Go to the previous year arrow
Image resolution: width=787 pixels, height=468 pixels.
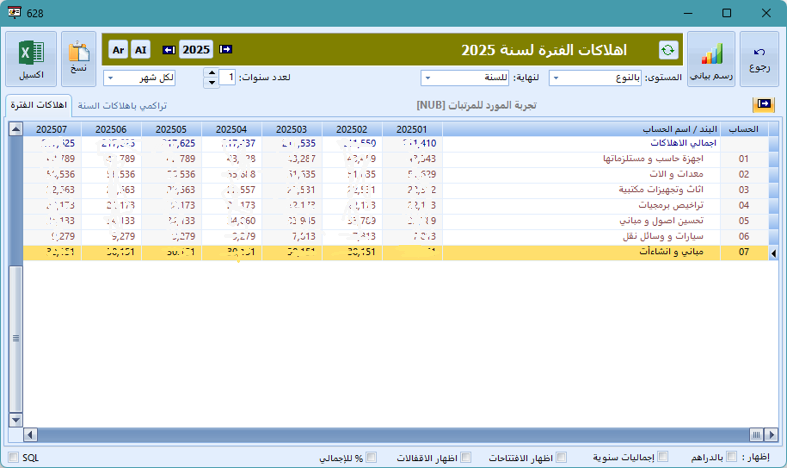(x=168, y=49)
